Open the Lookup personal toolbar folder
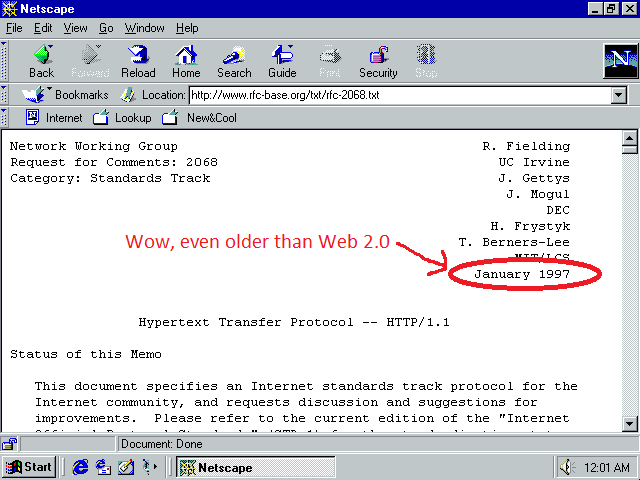Viewport: 640px width, 480px height. pyautogui.click(x=122, y=118)
